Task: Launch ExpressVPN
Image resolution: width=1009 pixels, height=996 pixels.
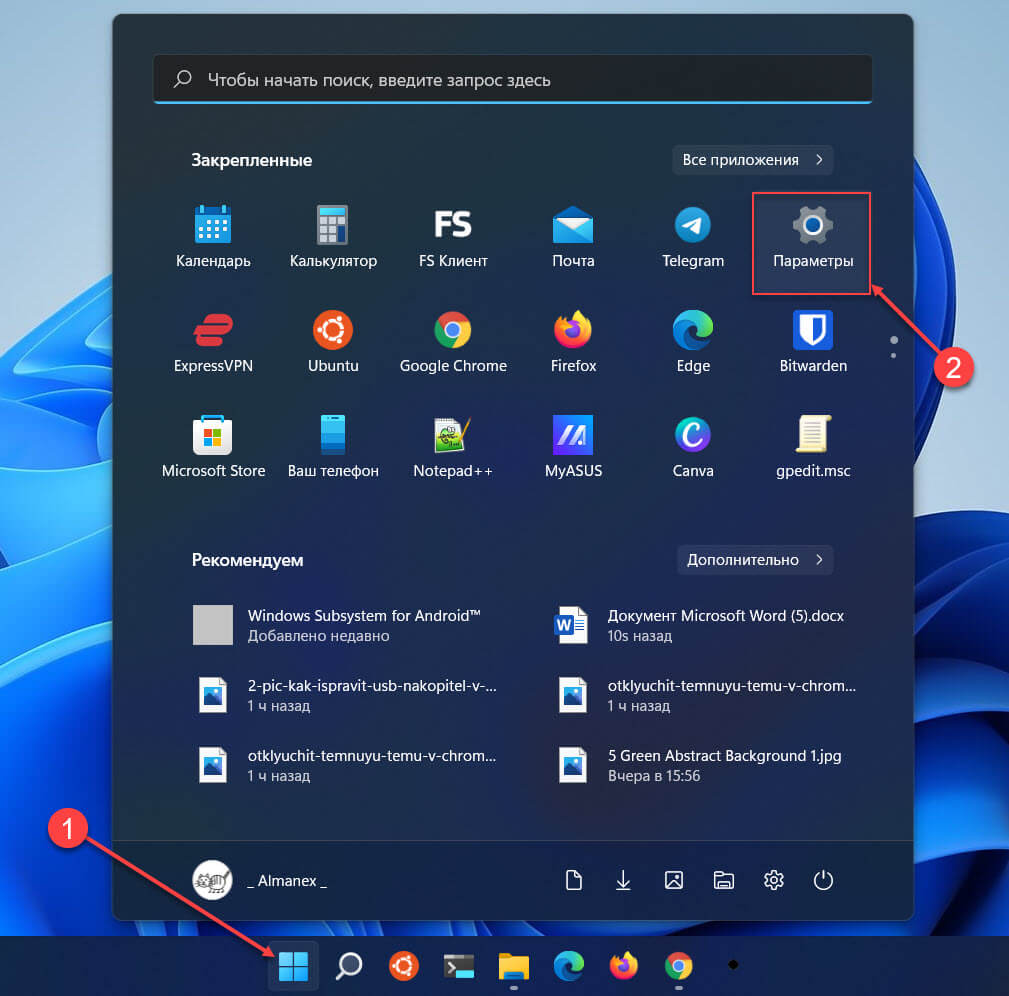Action: coord(213,342)
